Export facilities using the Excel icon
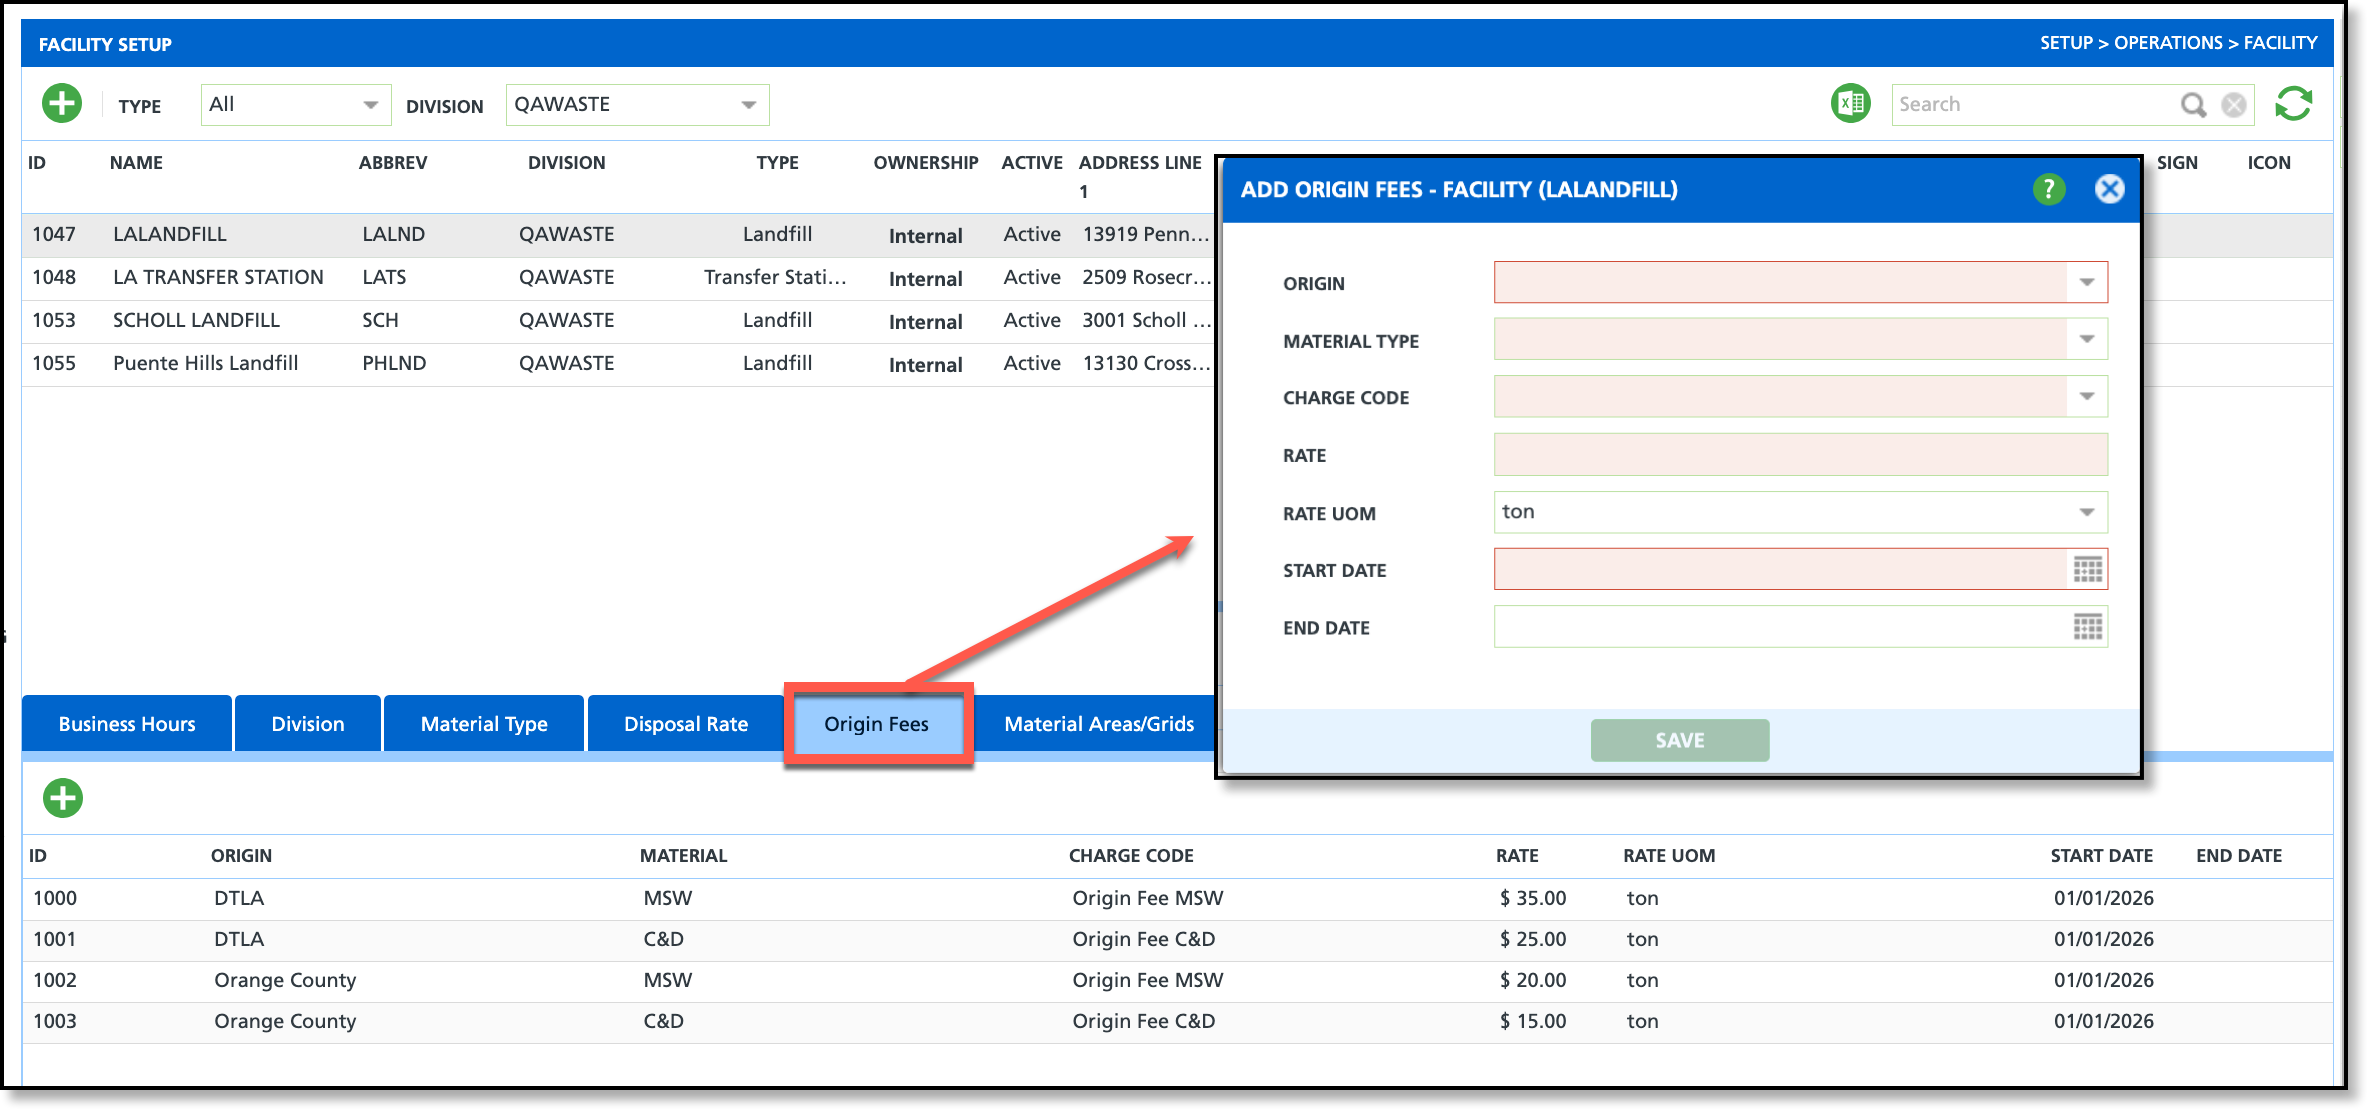This screenshot has height=1110, width=2368. tap(1850, 104)
